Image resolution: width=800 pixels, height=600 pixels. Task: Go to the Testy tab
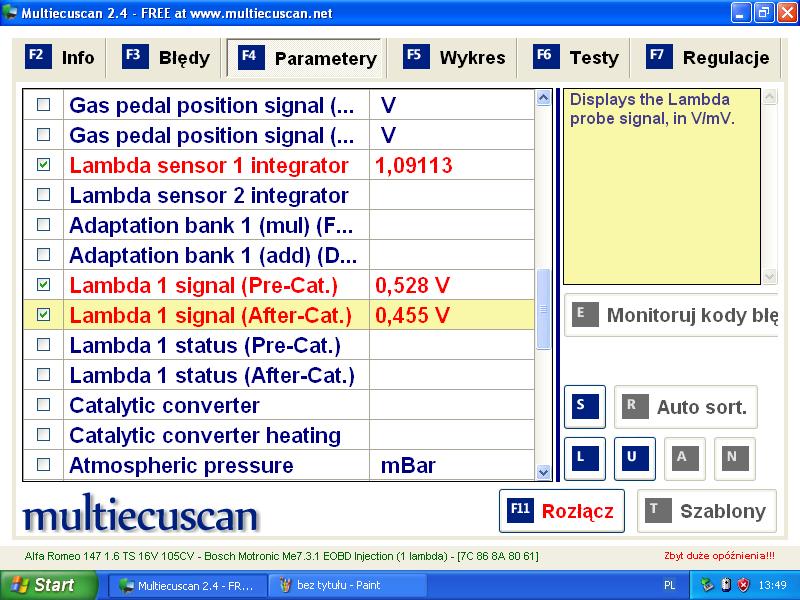click(574, 58)
